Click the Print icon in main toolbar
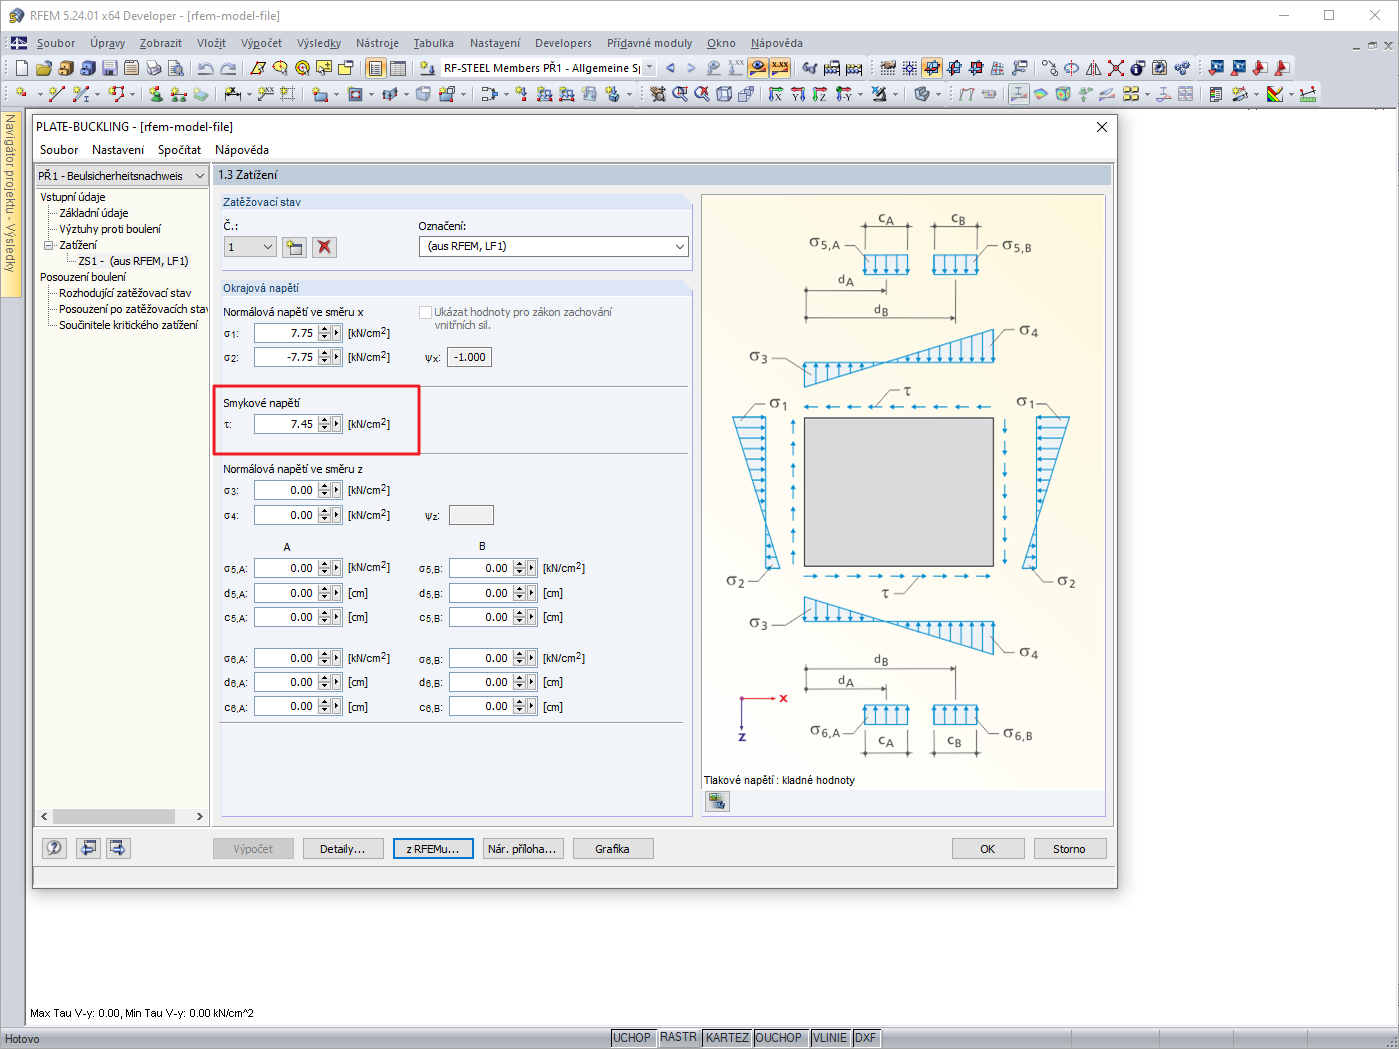The image size is (1399, 1049). pos(154,68)
